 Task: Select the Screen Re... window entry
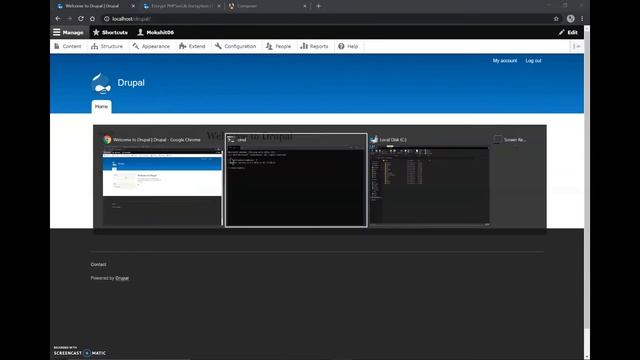pos(510,140)
